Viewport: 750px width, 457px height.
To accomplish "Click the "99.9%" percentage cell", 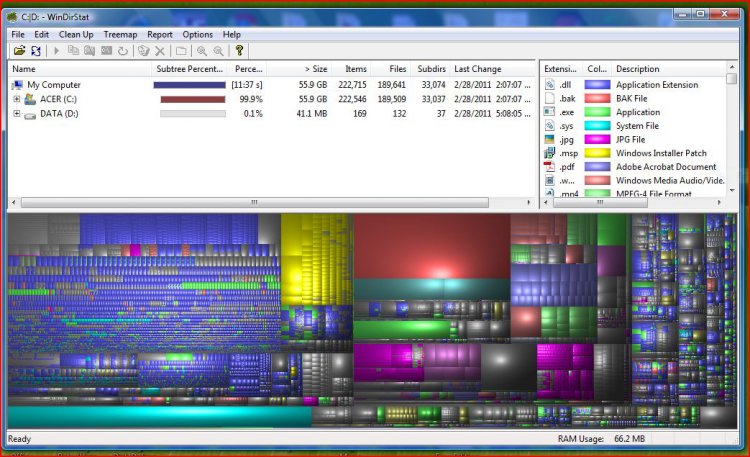I will (x=251, y=100).
